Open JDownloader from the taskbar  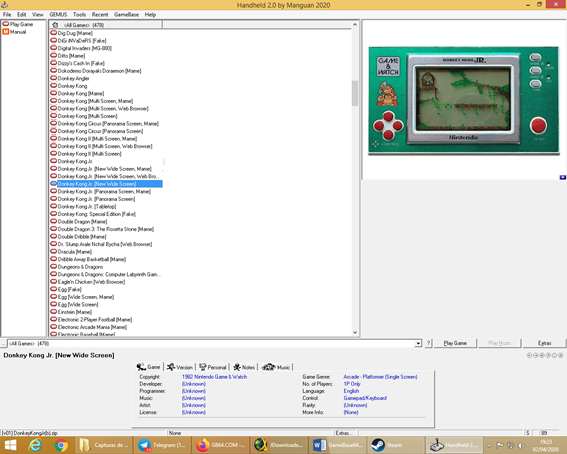(278, 445)
